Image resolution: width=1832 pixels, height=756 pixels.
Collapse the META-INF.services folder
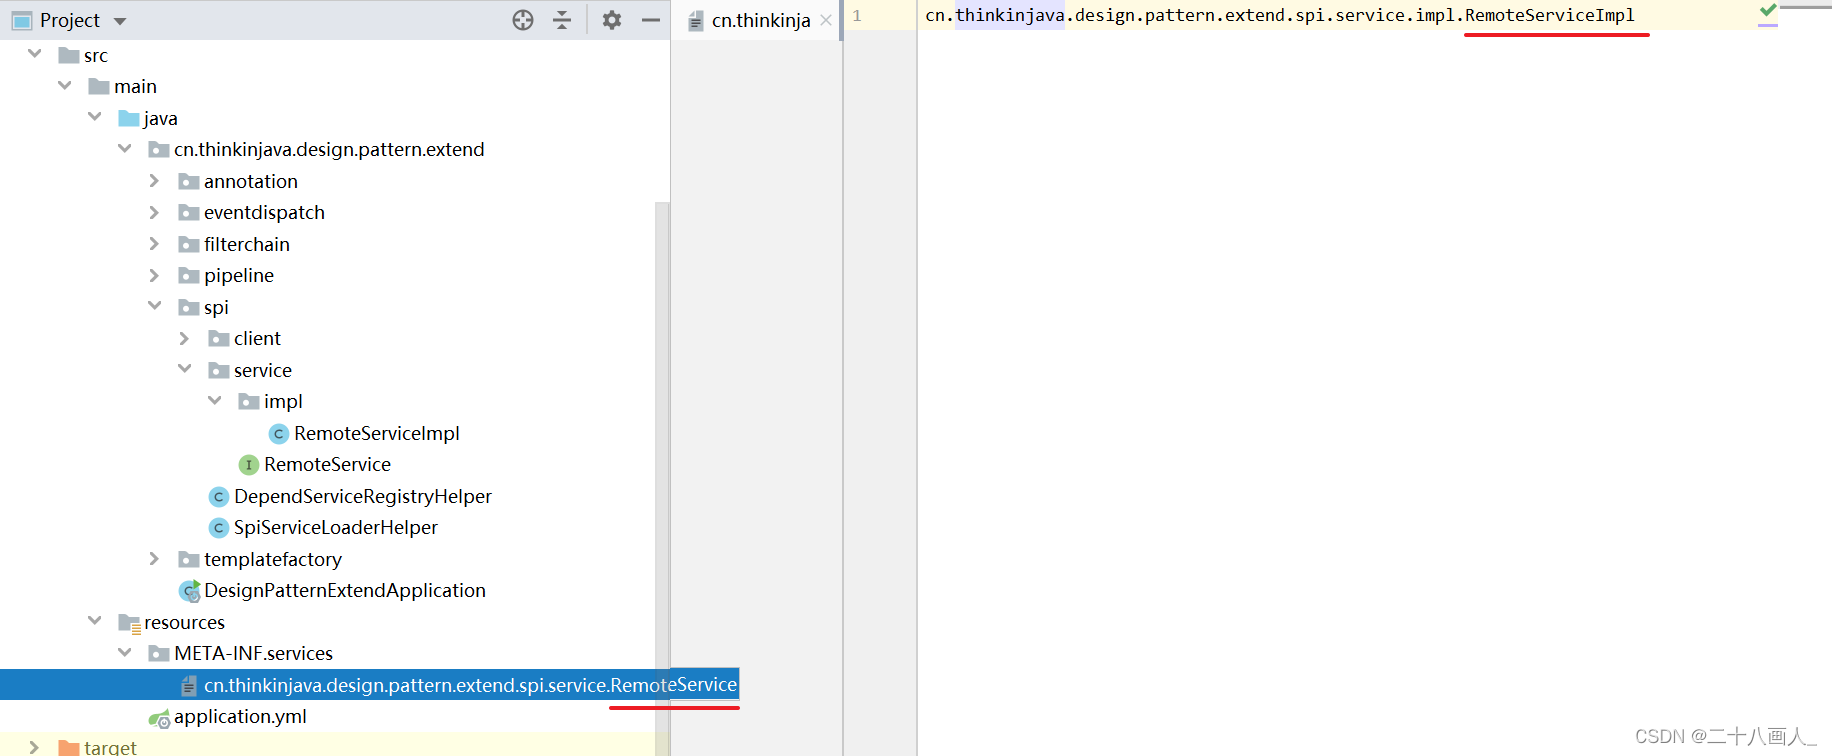125,653
